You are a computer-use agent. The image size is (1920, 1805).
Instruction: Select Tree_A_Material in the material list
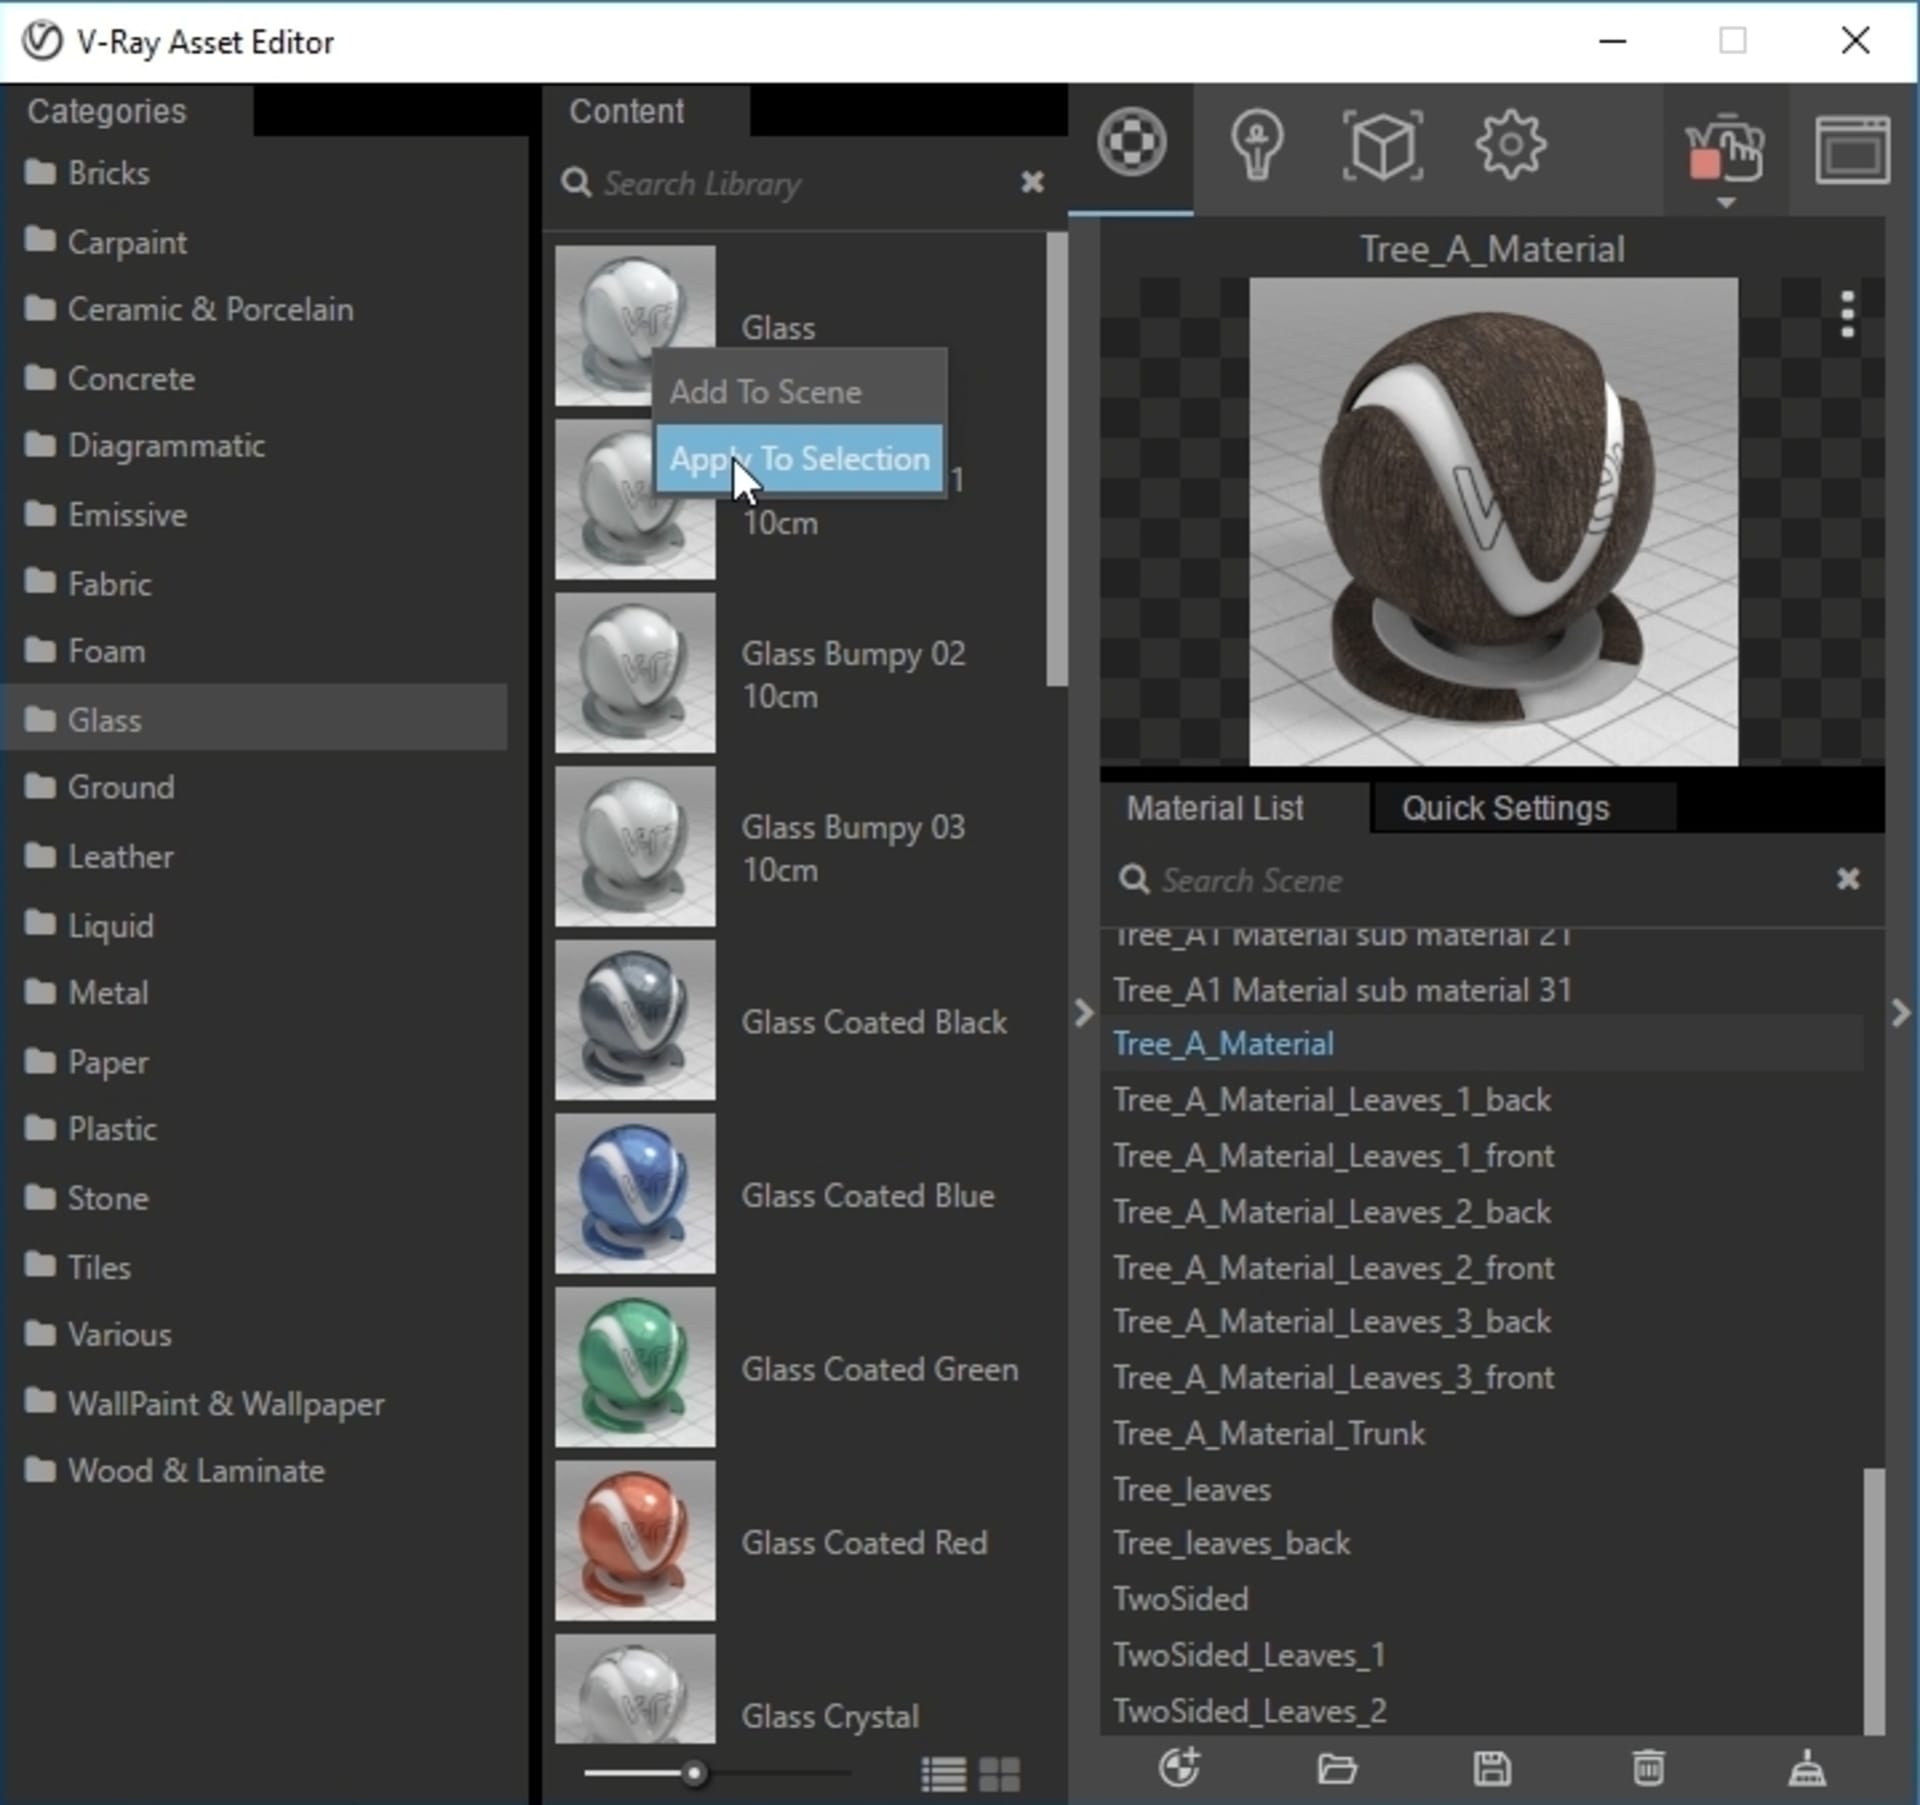[1482, 1043]
